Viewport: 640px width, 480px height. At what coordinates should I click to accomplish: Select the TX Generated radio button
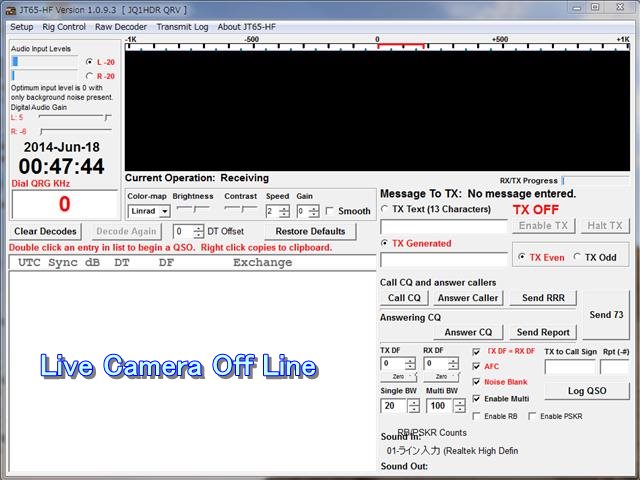click(x=384, y=243)
